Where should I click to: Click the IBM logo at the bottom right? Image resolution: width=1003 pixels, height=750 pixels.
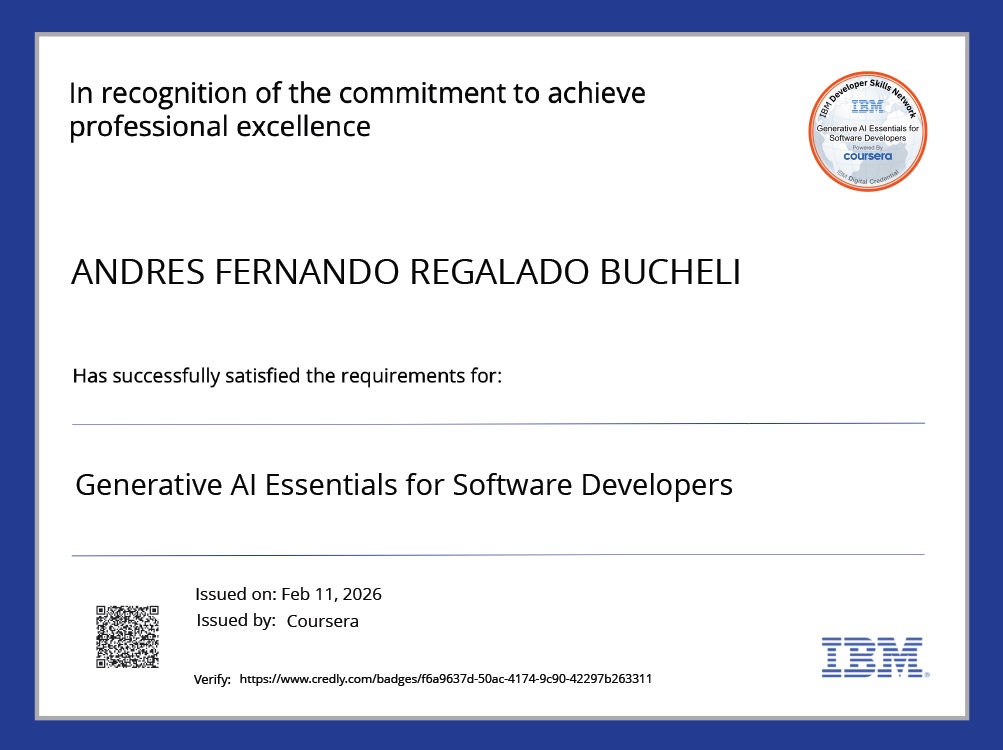click(873, 658)
